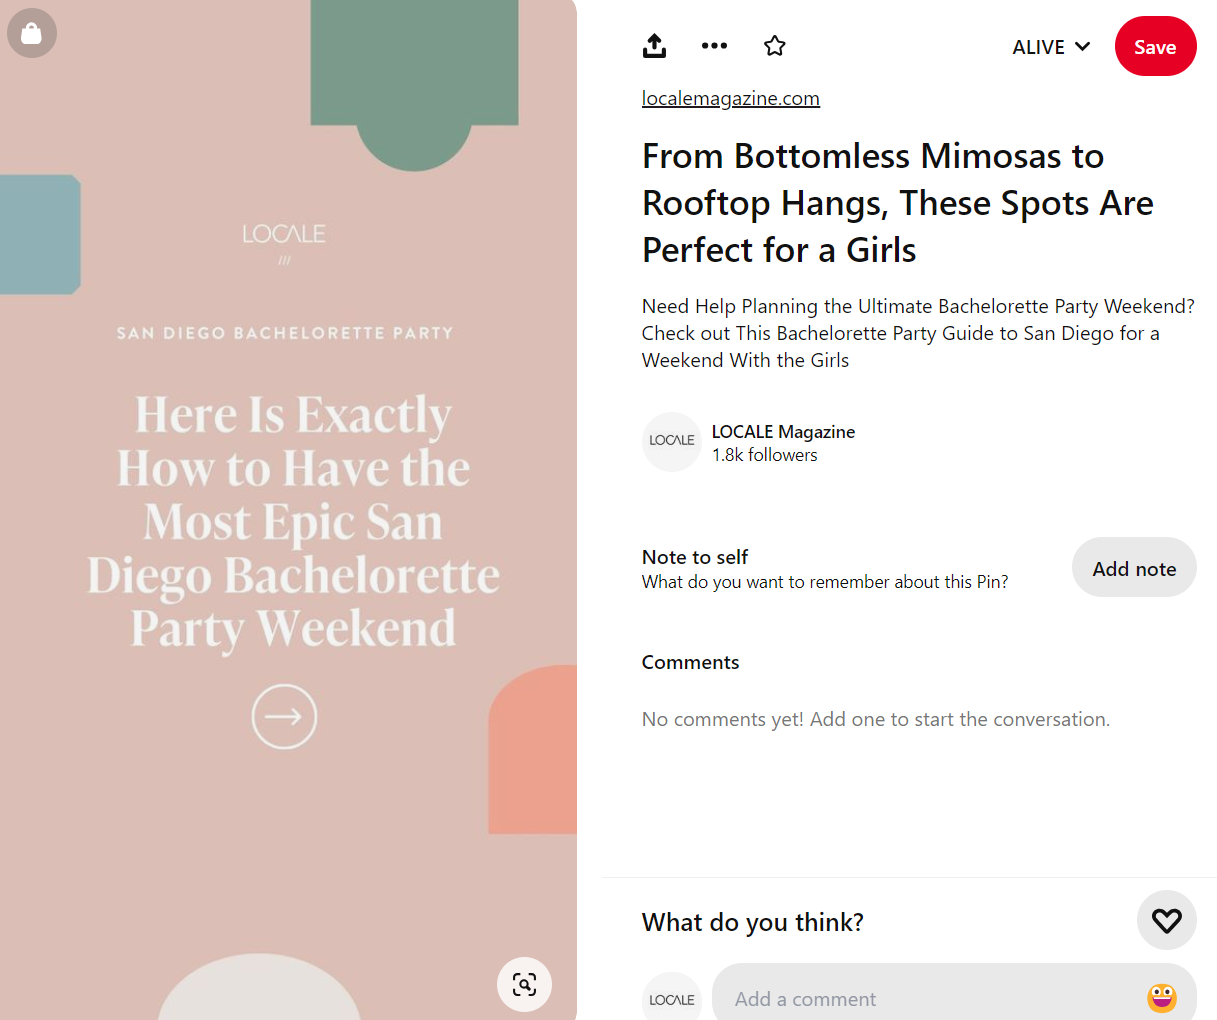Click the 1.8k followers count

[764, 455]
